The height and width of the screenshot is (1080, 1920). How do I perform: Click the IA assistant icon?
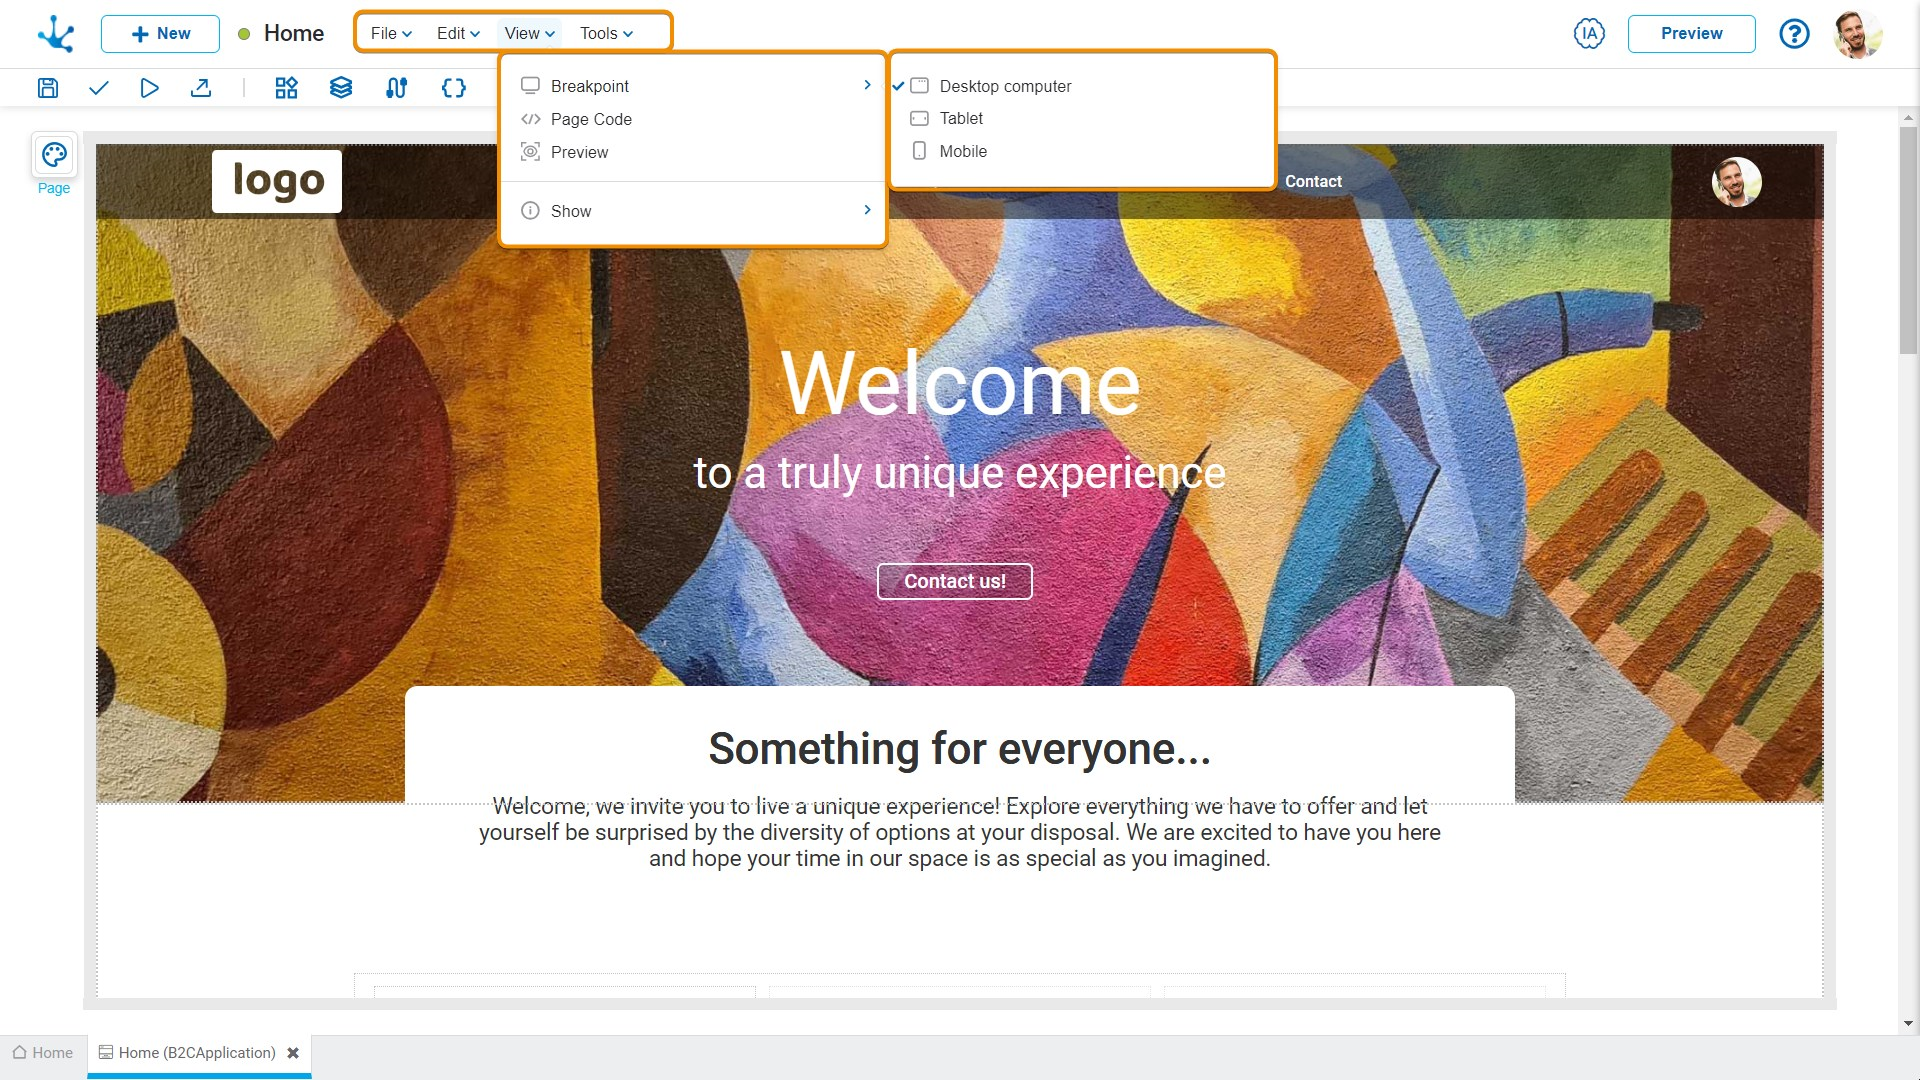(1589, 33)
